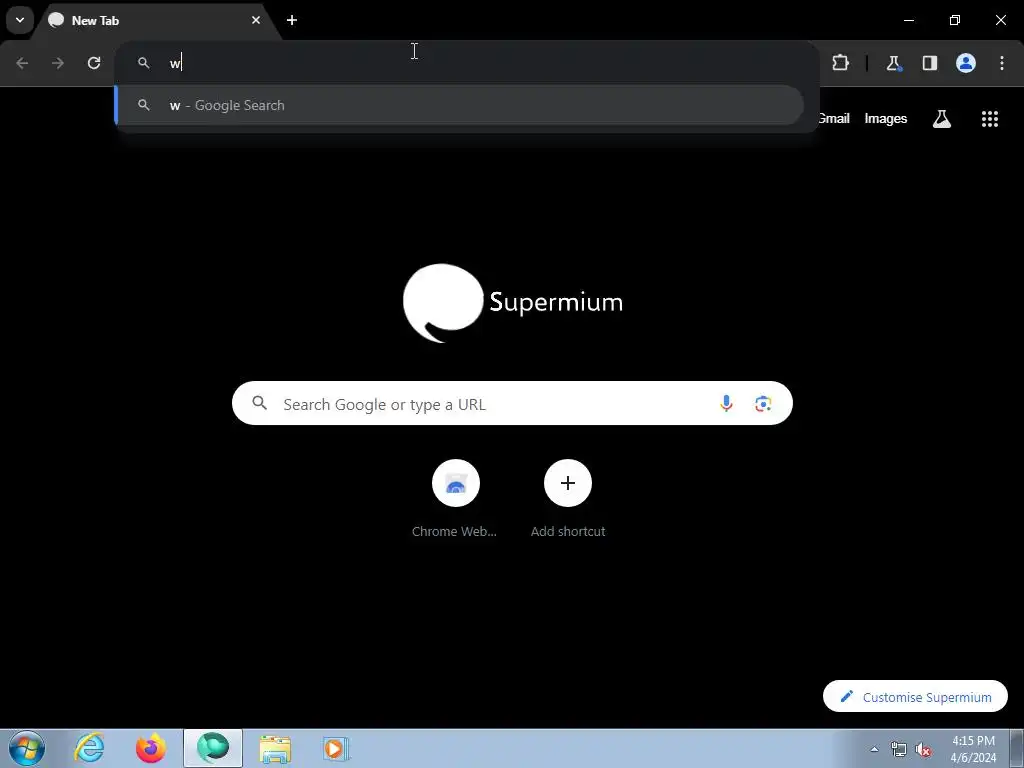Open the clock showing 4:15 PM
Image resolution: width=1024 pixels, height=768 pixels.
(x=973, y=749)
